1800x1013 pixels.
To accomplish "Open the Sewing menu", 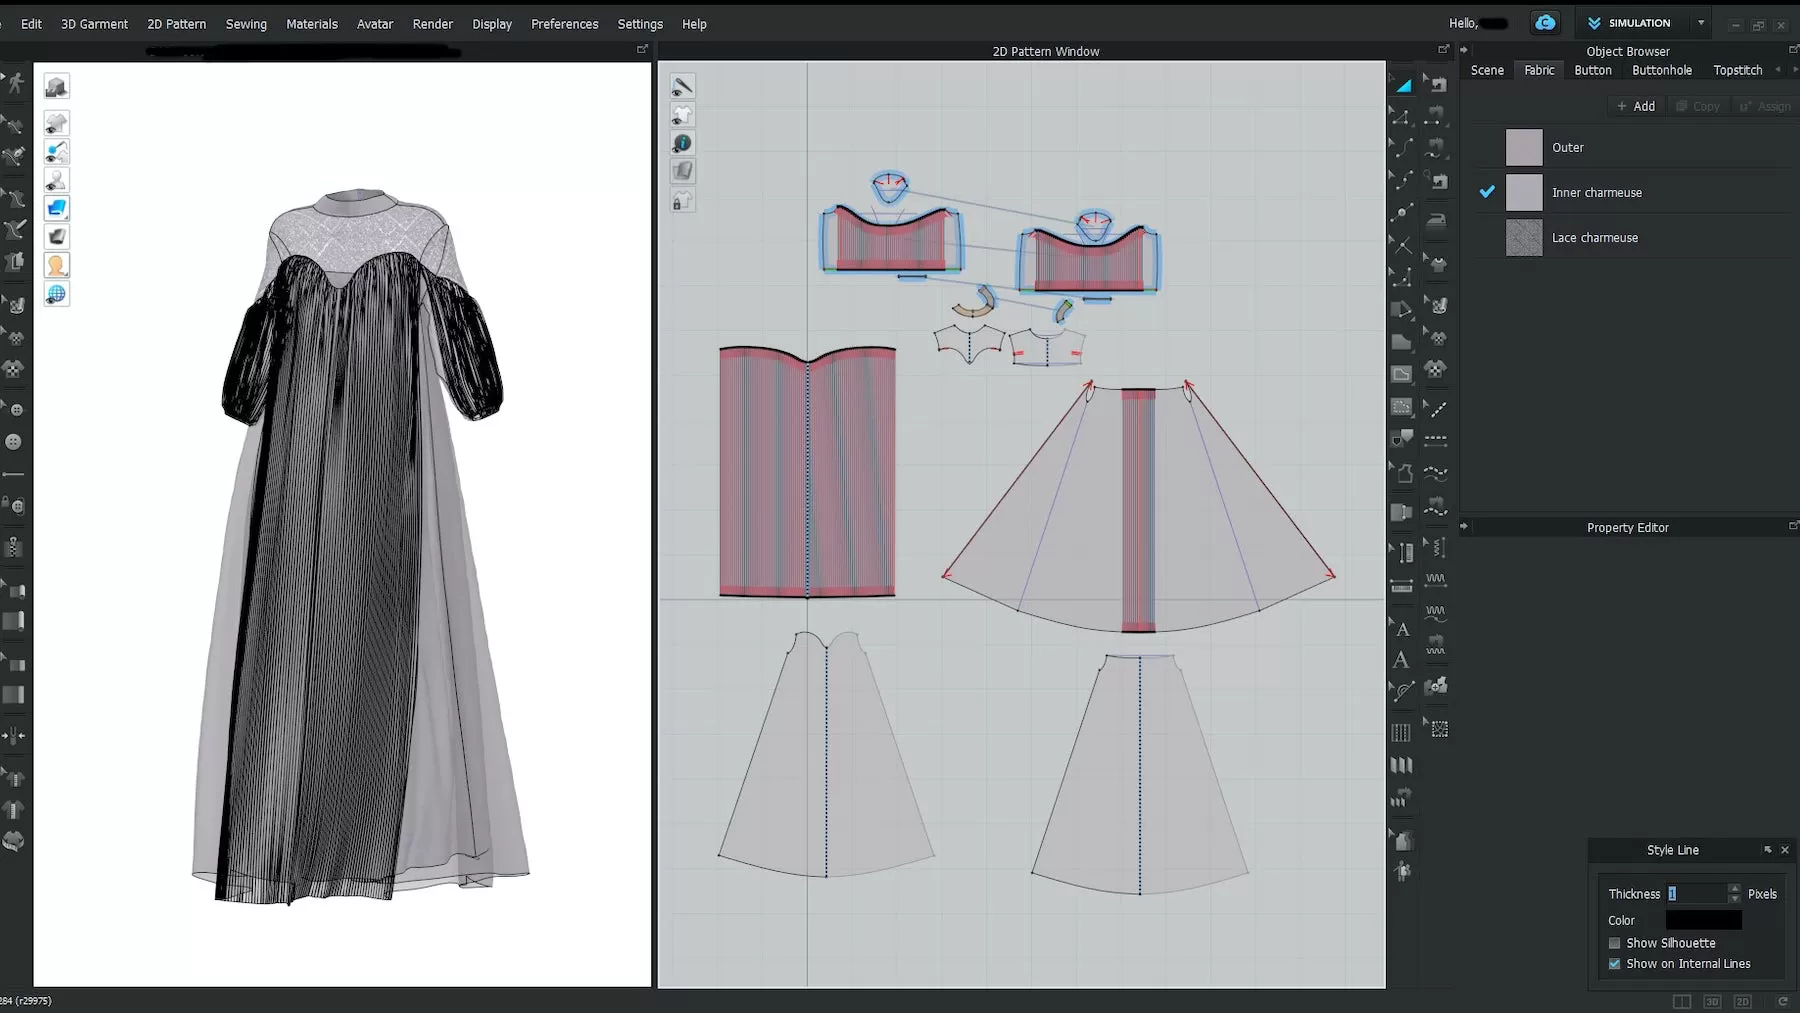I will tap(246, 23).
